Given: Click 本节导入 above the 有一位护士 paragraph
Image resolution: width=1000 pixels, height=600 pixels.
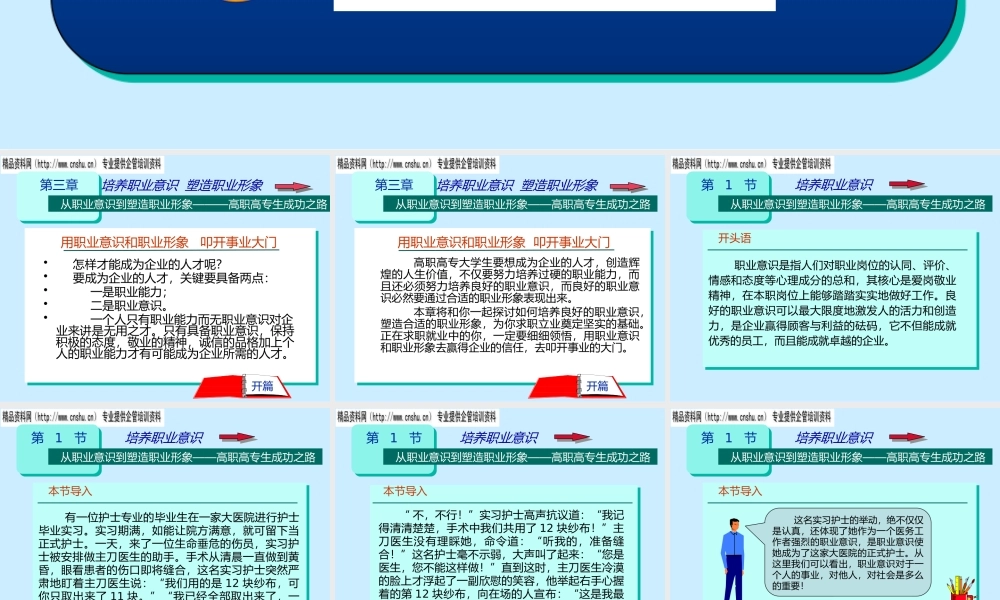Looking at the screenshot, I should pyautogui.click(x=70, y=491).
